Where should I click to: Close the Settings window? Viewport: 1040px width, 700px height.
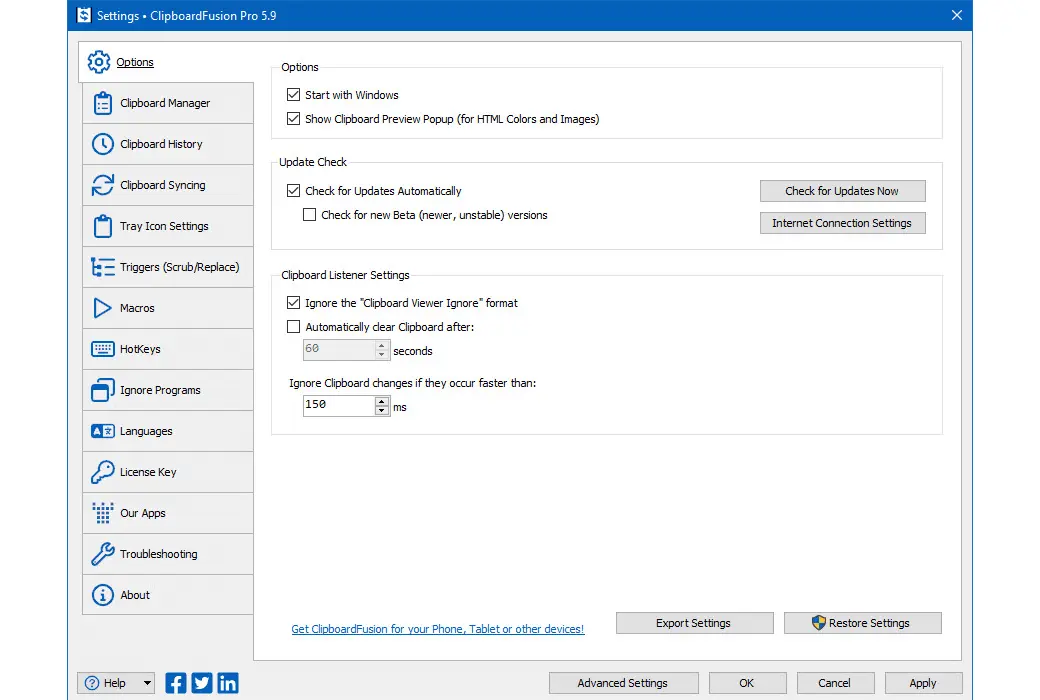tap(956, 15)
